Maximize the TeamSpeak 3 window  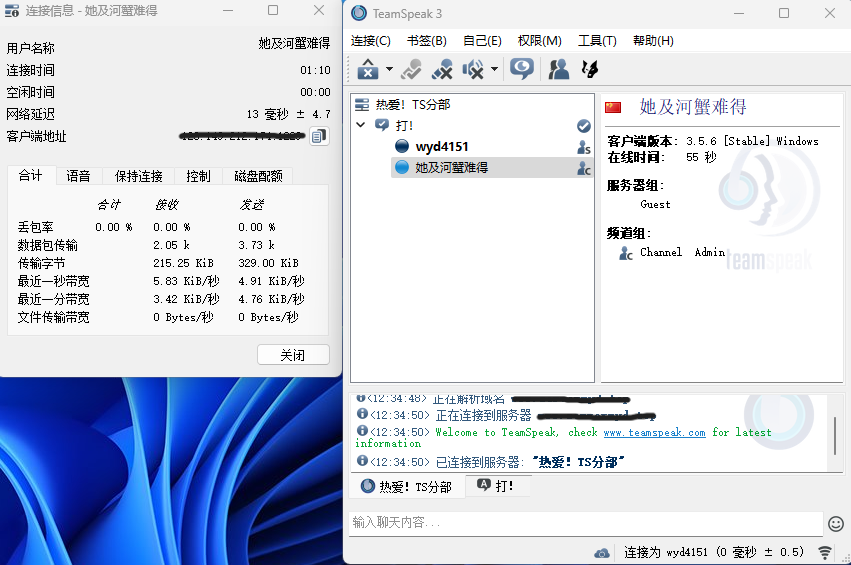pos(784,13)
